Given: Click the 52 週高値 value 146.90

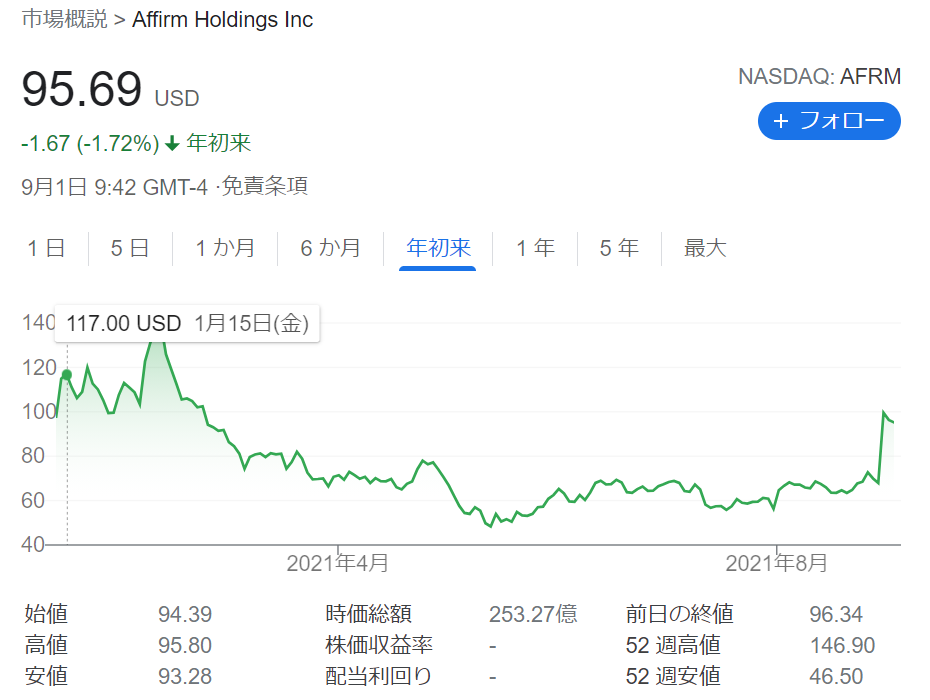Looking at the screenshot, I should (x=843, y=645).
